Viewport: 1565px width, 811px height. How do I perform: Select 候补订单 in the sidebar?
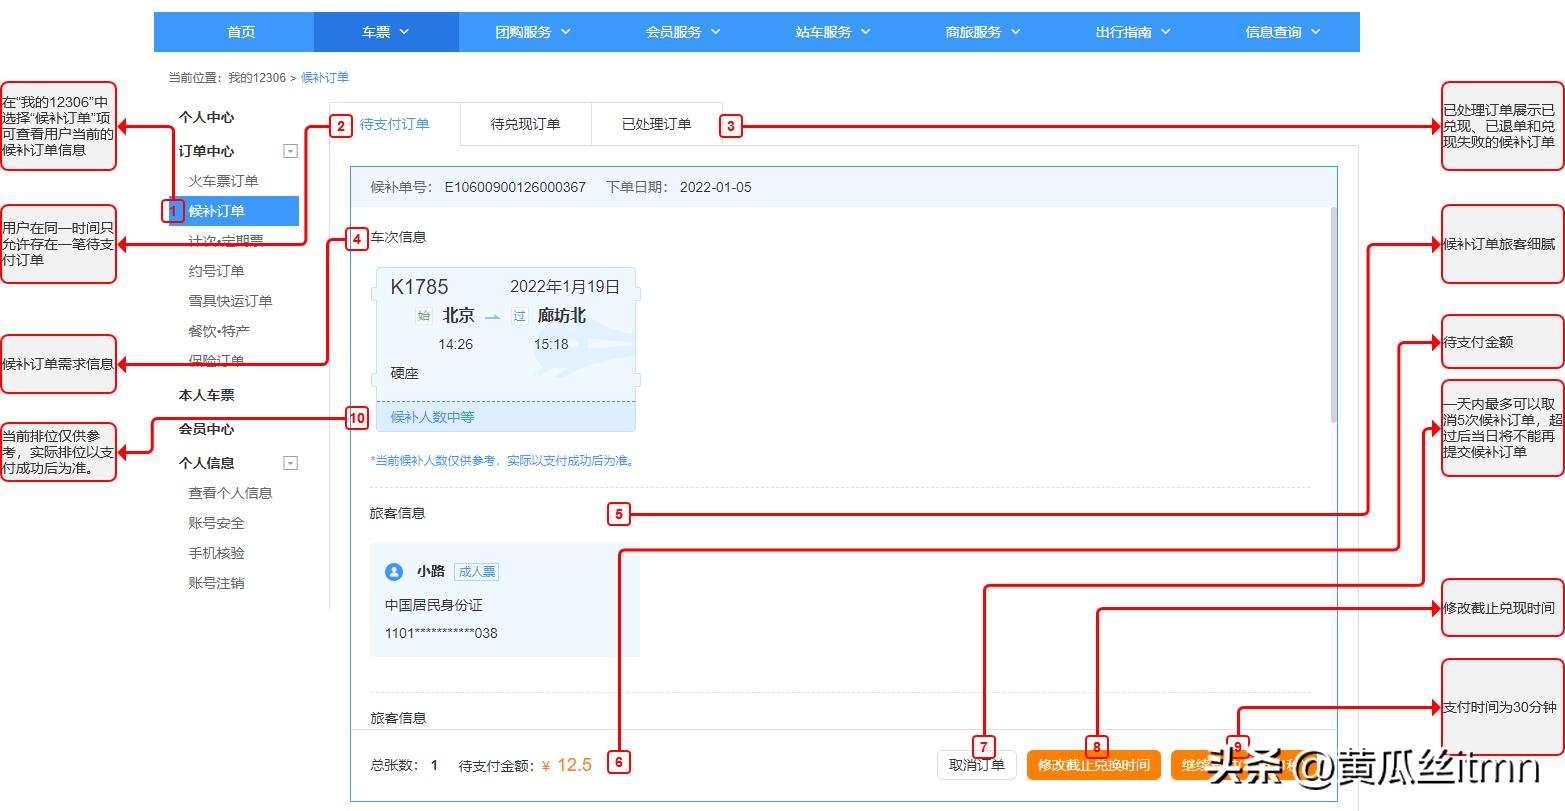pyautogui.click(x=217, y=211)
